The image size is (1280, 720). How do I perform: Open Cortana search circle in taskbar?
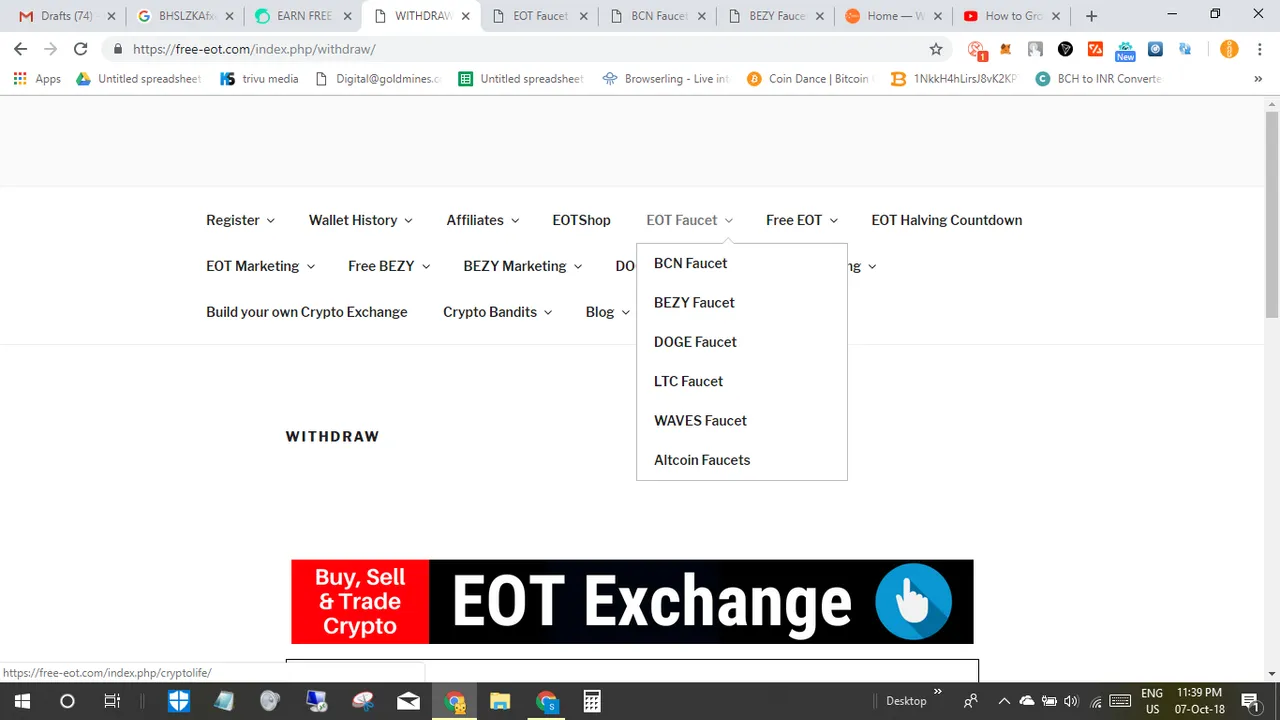(67, 701)
